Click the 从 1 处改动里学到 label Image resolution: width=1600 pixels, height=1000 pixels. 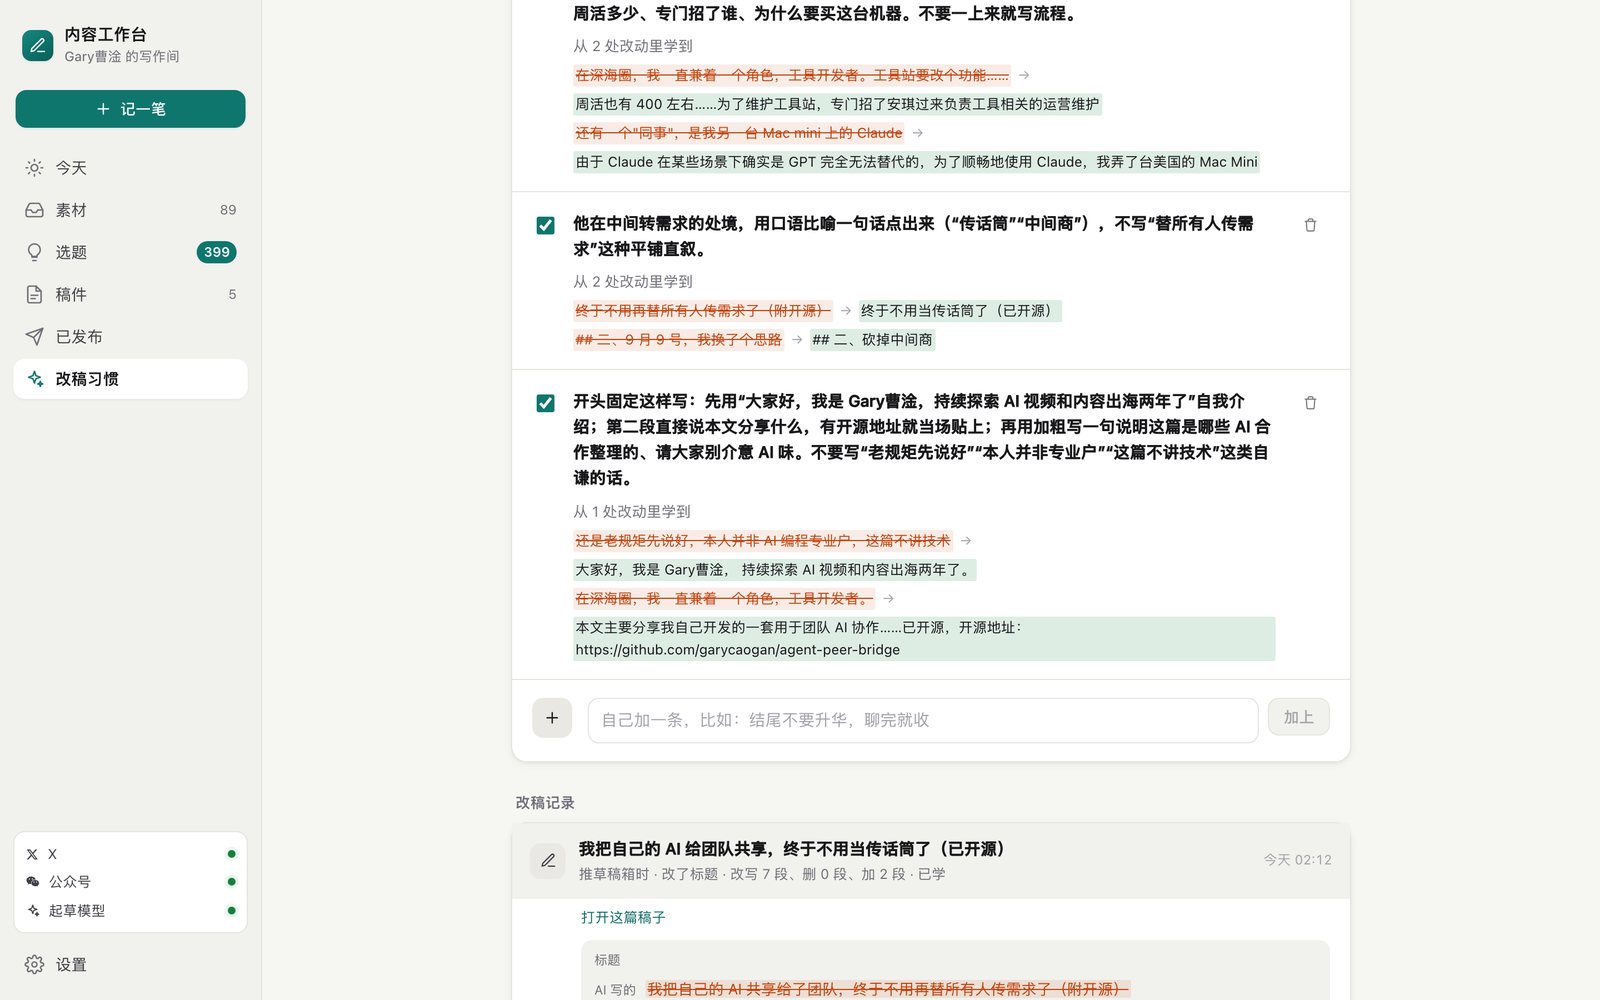[x=632, y=512]
